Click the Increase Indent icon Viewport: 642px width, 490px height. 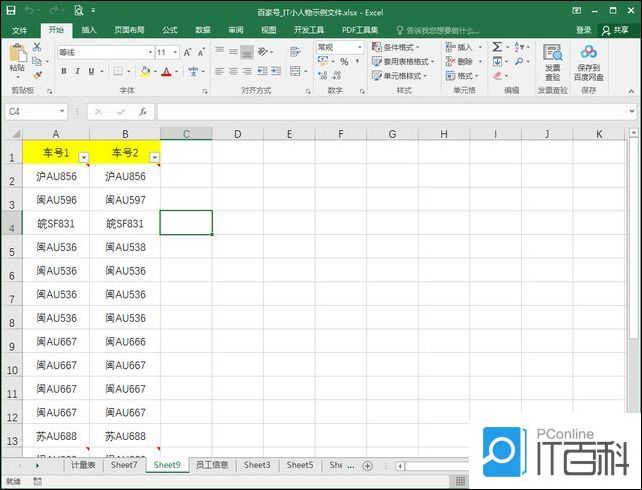click(276, 72)
